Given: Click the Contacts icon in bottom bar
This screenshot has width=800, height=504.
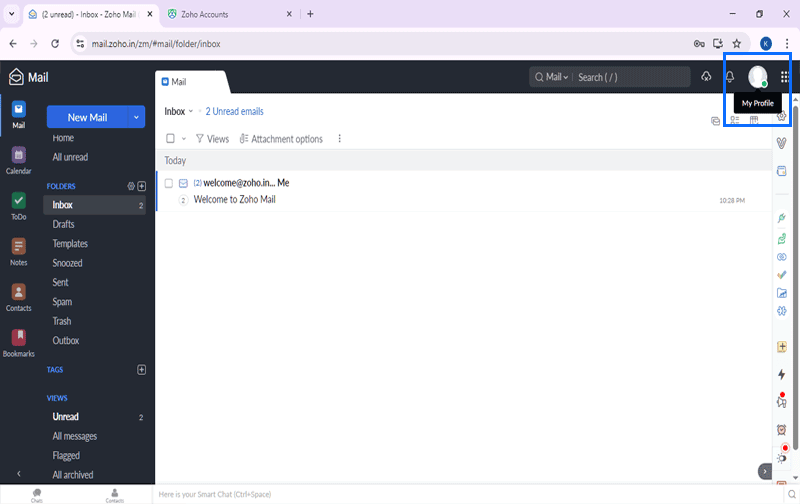Looking at the screenshot, I should 115,495.
